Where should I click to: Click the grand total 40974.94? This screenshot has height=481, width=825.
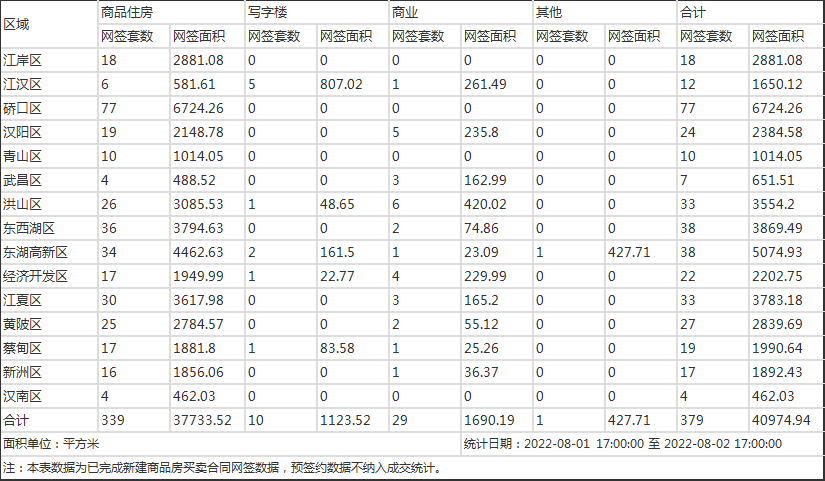coord(781,420)
